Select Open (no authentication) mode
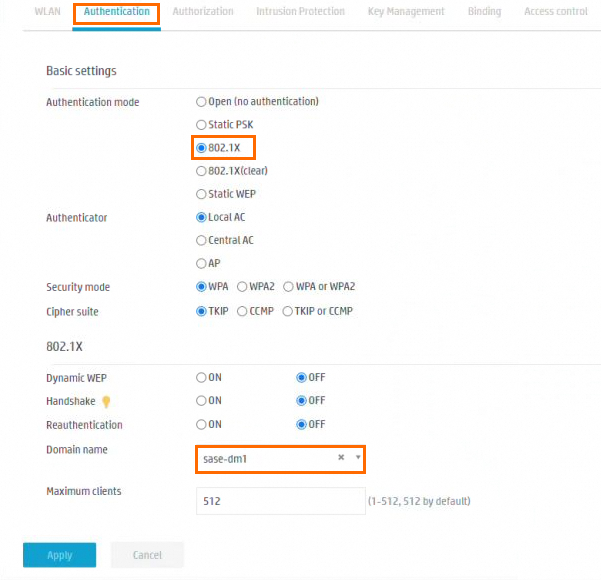This screenshot has height=580, width=601. [x=201, y=102]
